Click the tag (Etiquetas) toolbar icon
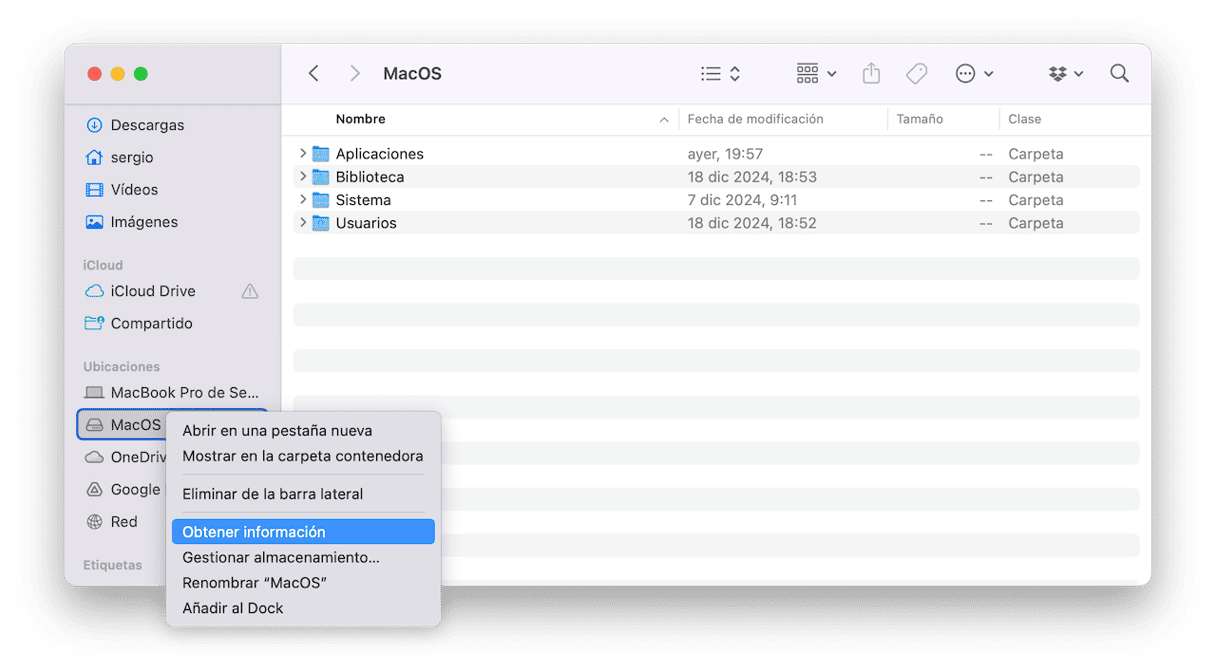Screen dimensions: 1216x671 (x=916, y=73)
